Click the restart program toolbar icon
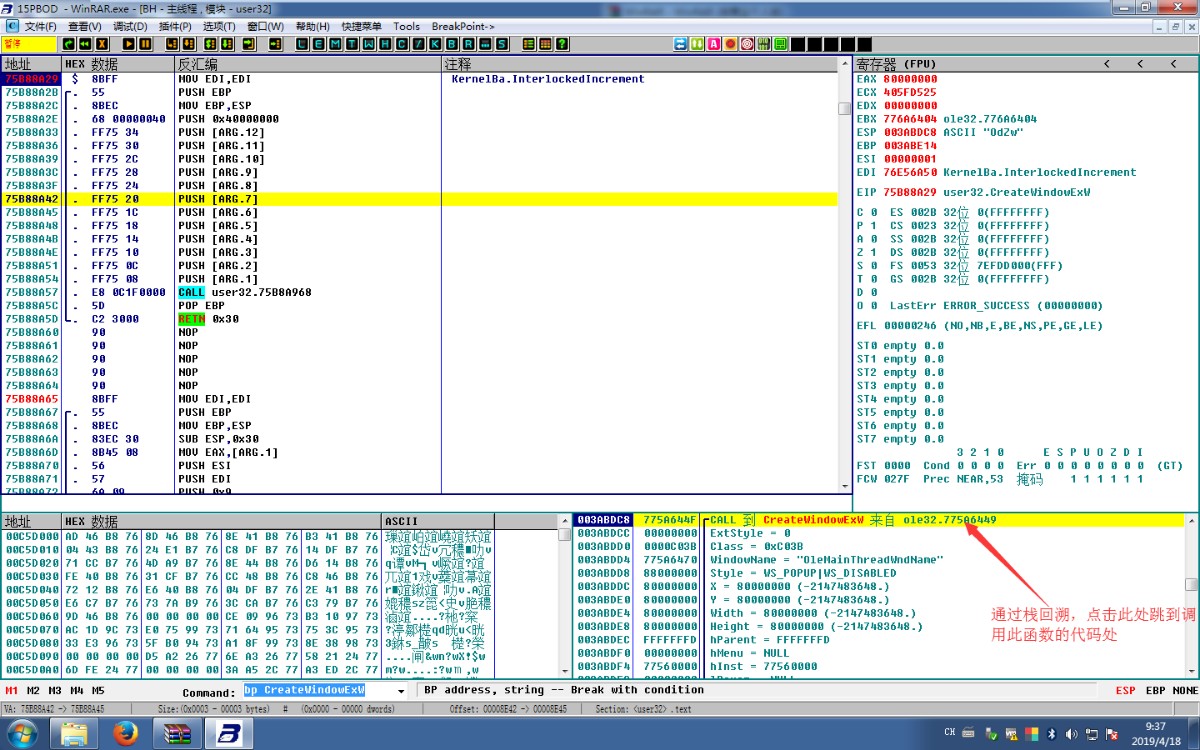This screenshot has width=1200, height=750. [69, 44]
